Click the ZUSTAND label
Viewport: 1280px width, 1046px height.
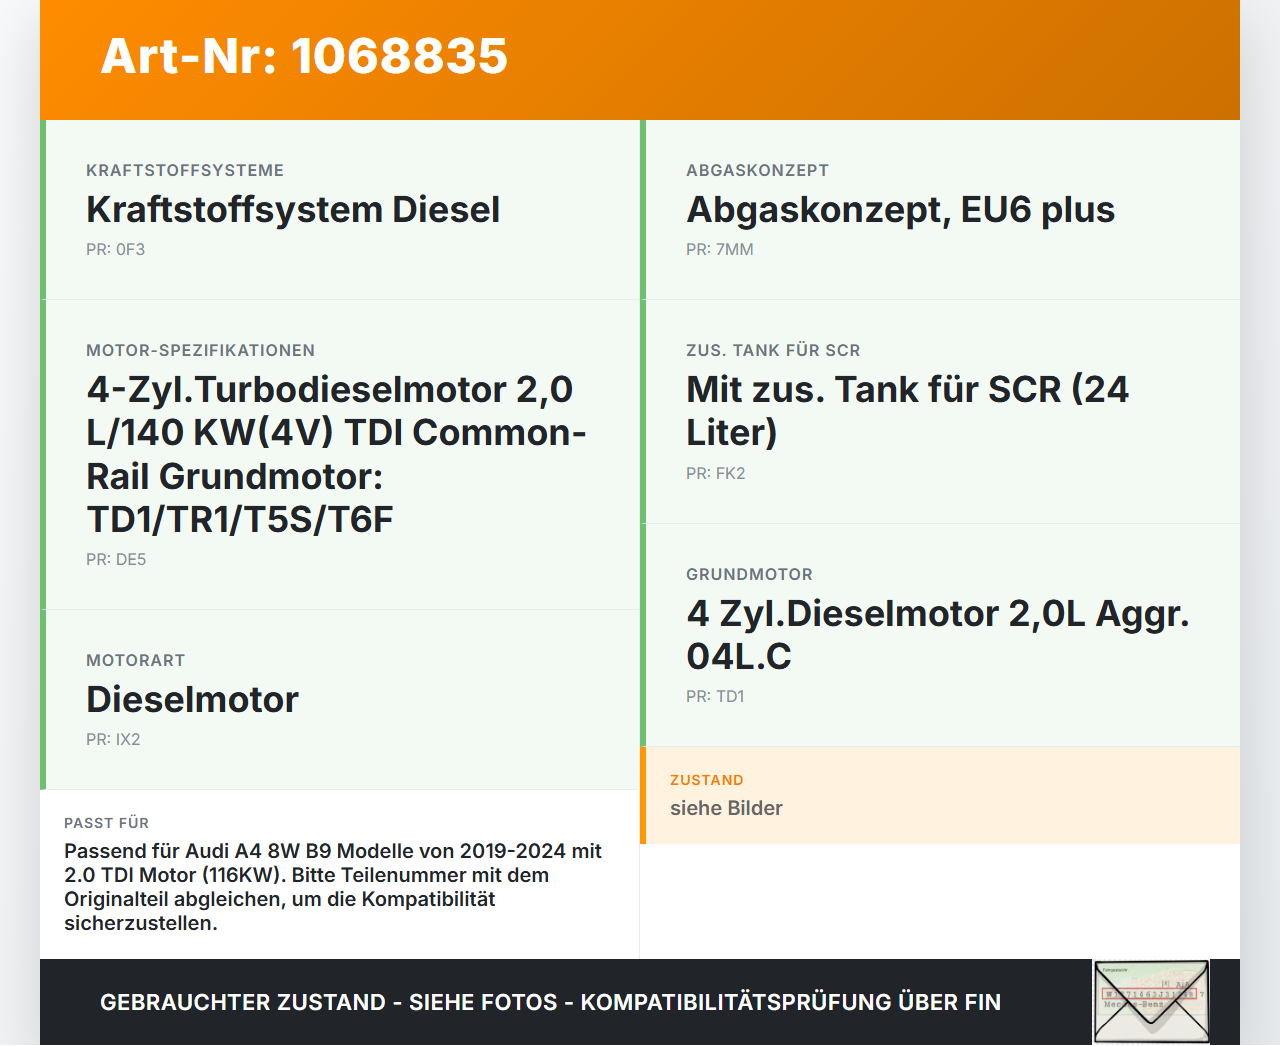(706, 781)
